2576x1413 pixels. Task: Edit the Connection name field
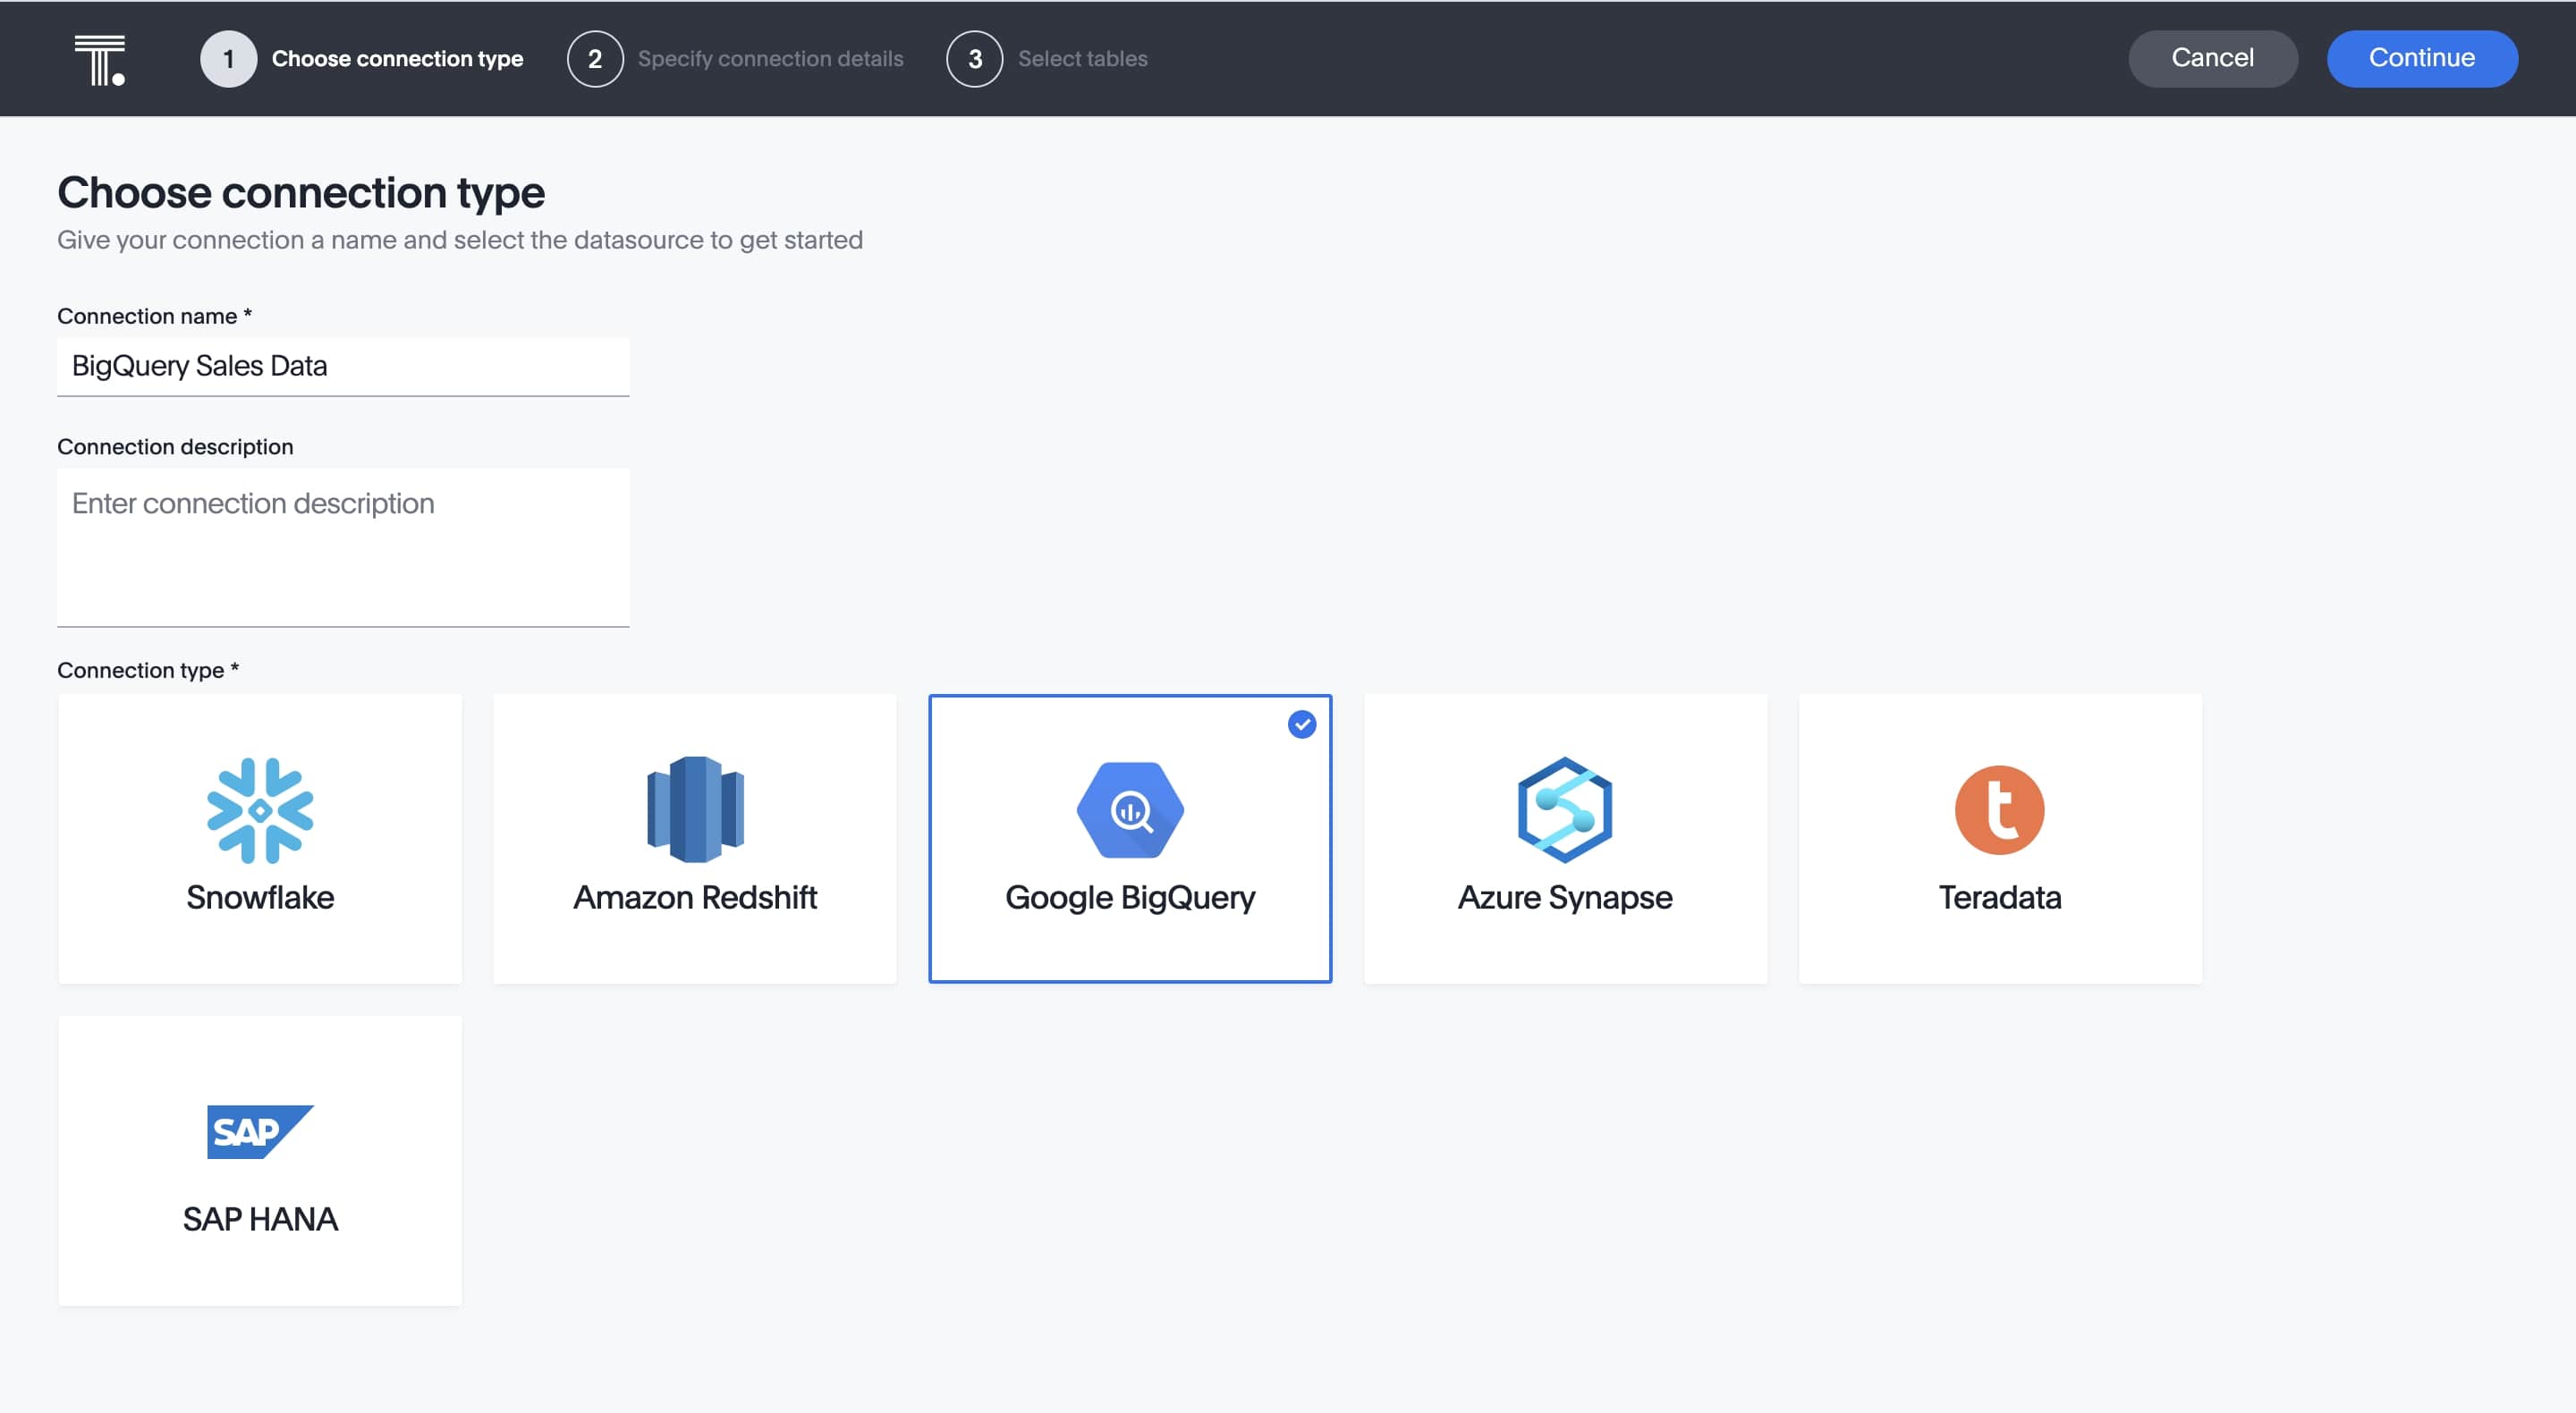tap(343, 367)
